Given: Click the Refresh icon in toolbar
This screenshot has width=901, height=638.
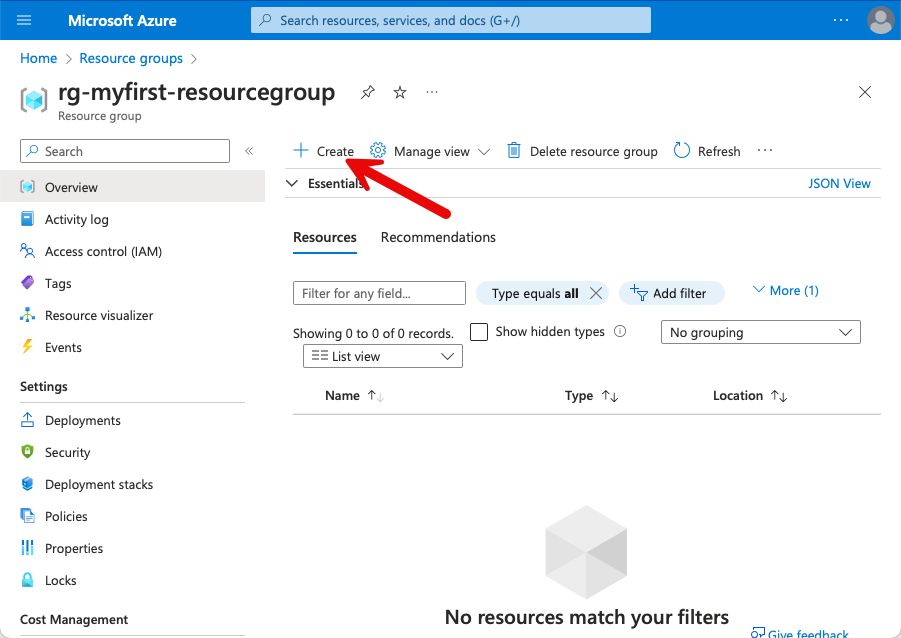Looking at the screenshot, I should tap(682, 151).
